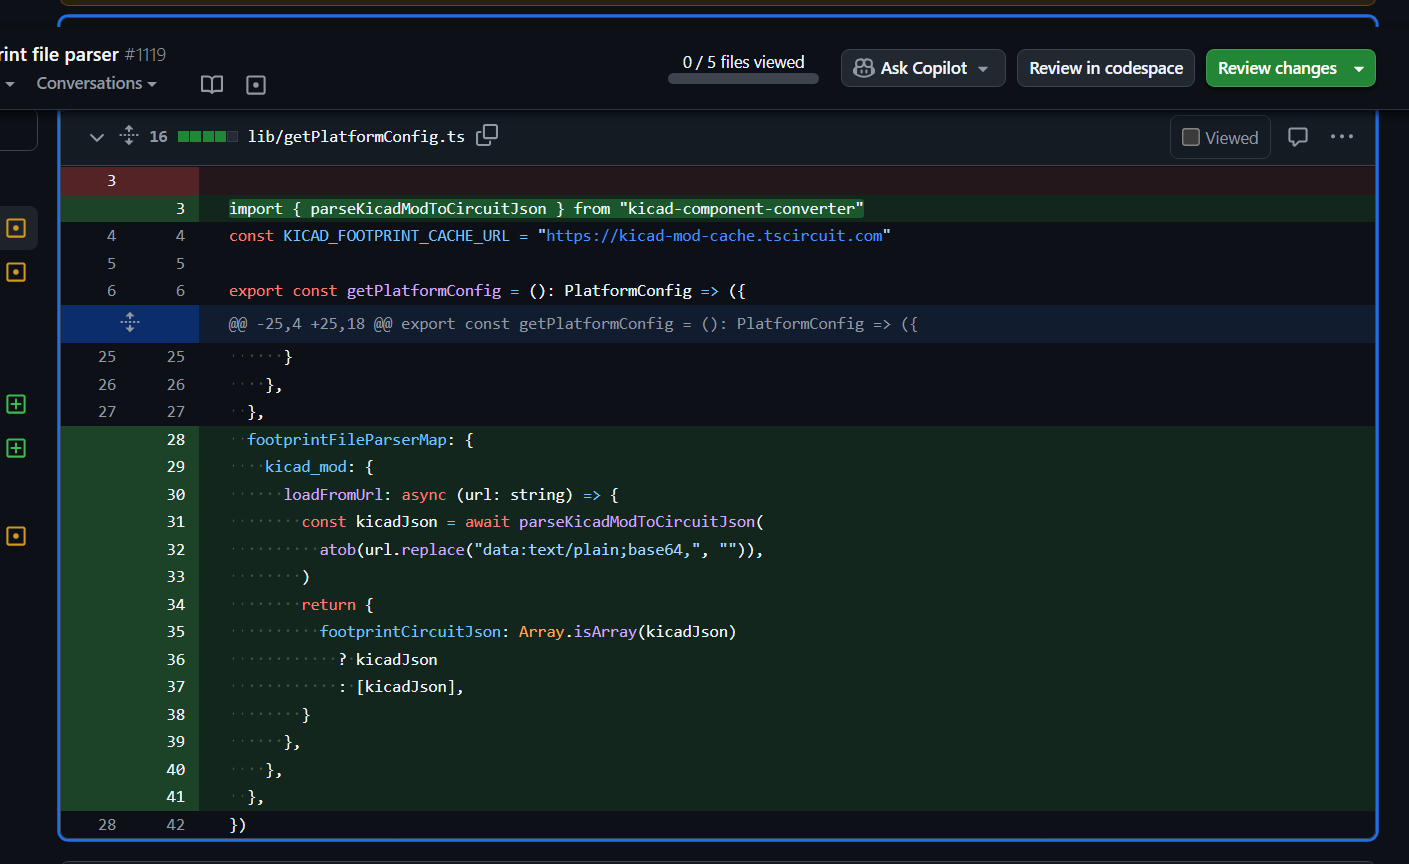Collapse the getPlatformConfig.ts file diff
The width and height of the screenshot is (1409, 864).
pyautogui.click(x=97, y=137)
